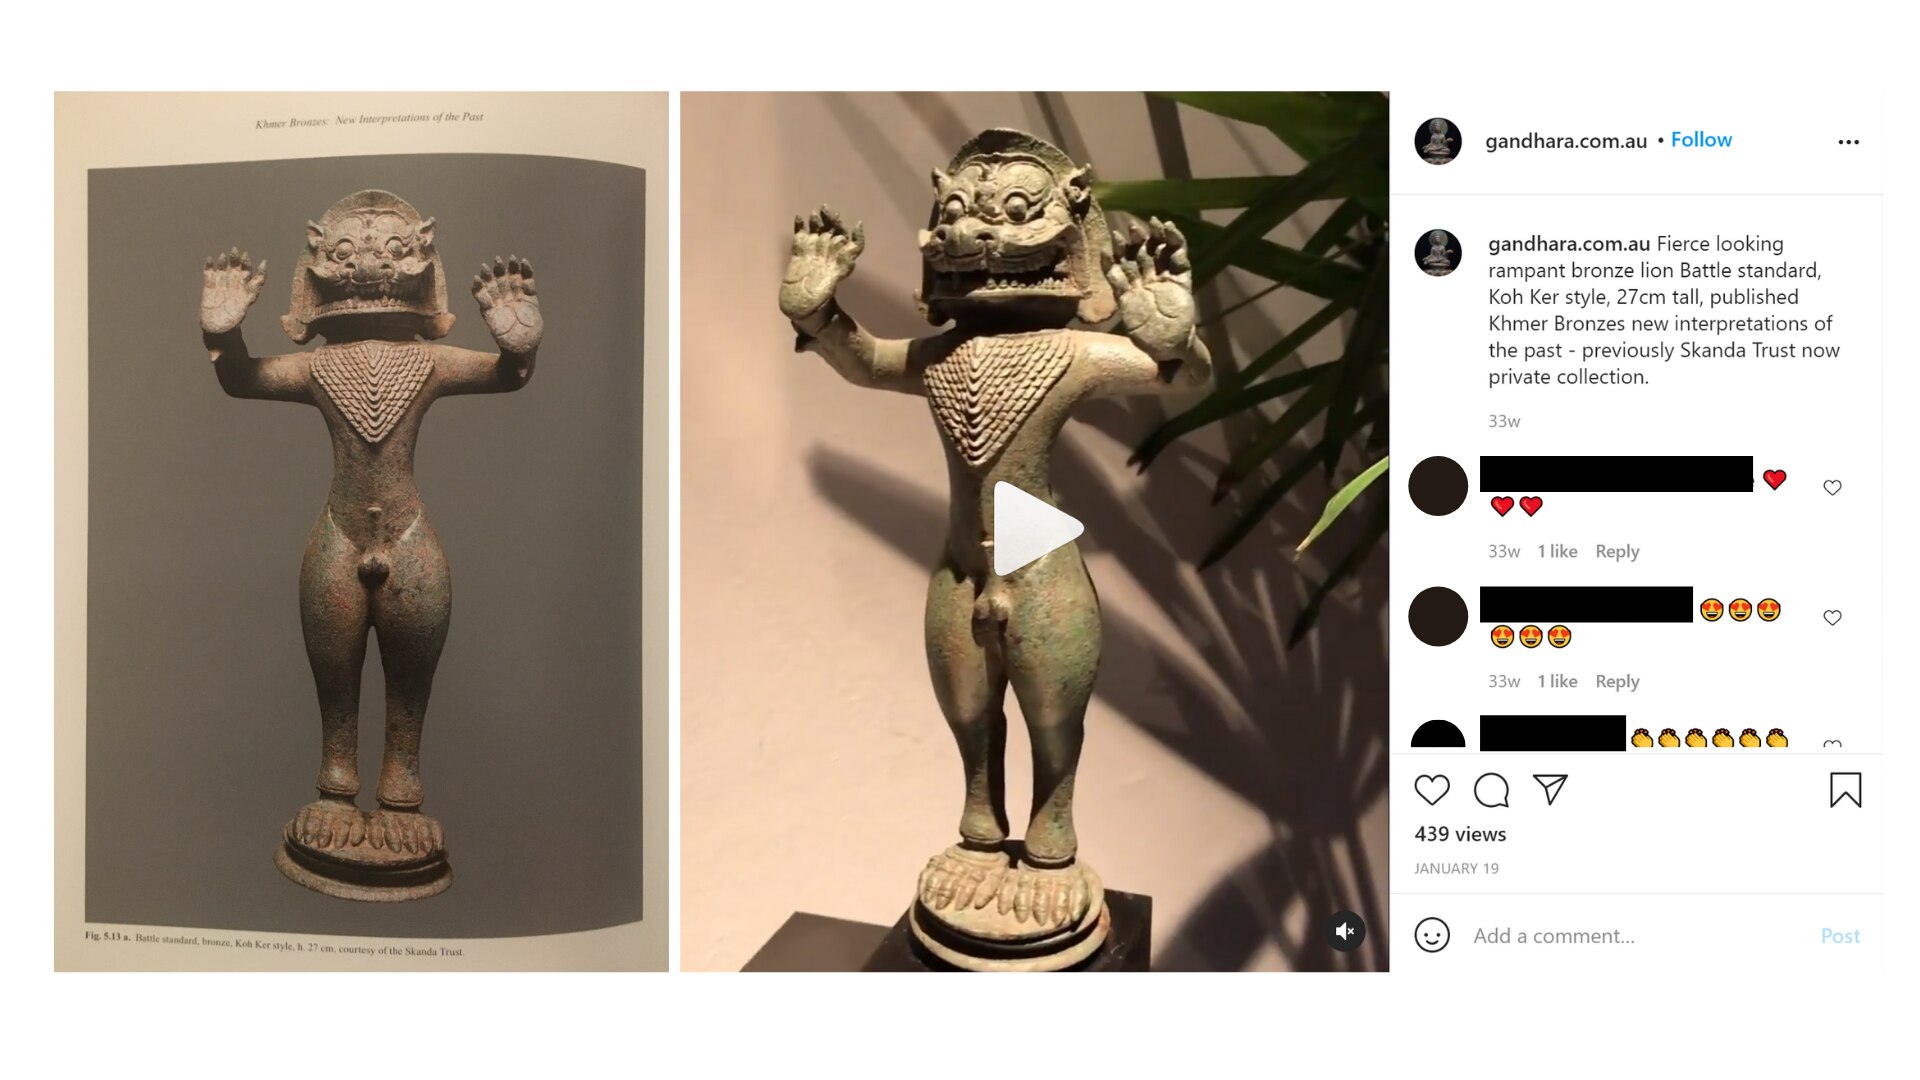Open the first commenter's dark avatar
Screen dimensions: 1920x1080
(1438, 486)
